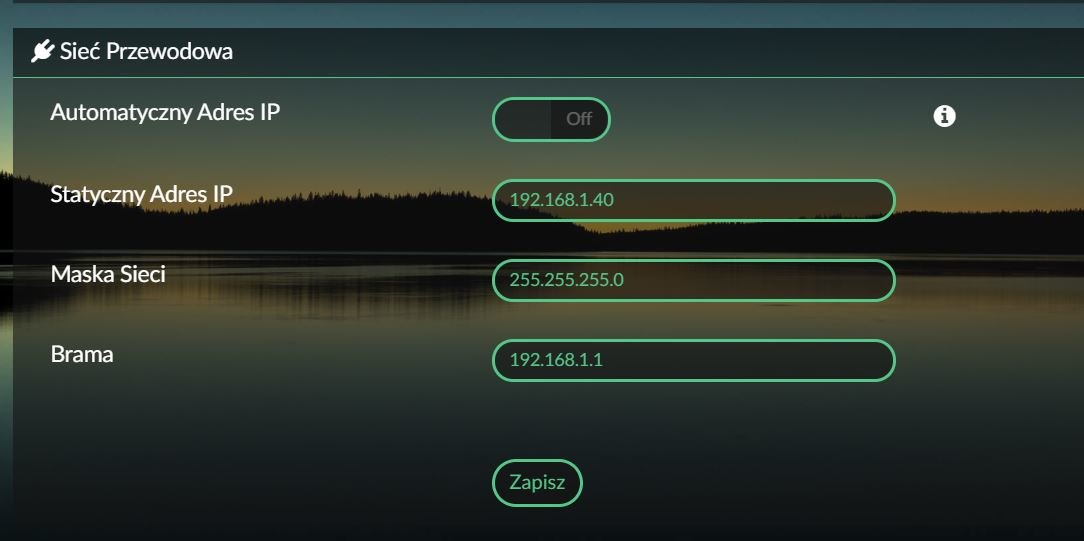Select the Sieć Przewodowa section title
Image resolution: width=1084 pixels, height=541 pixels.
pos(146,52)
